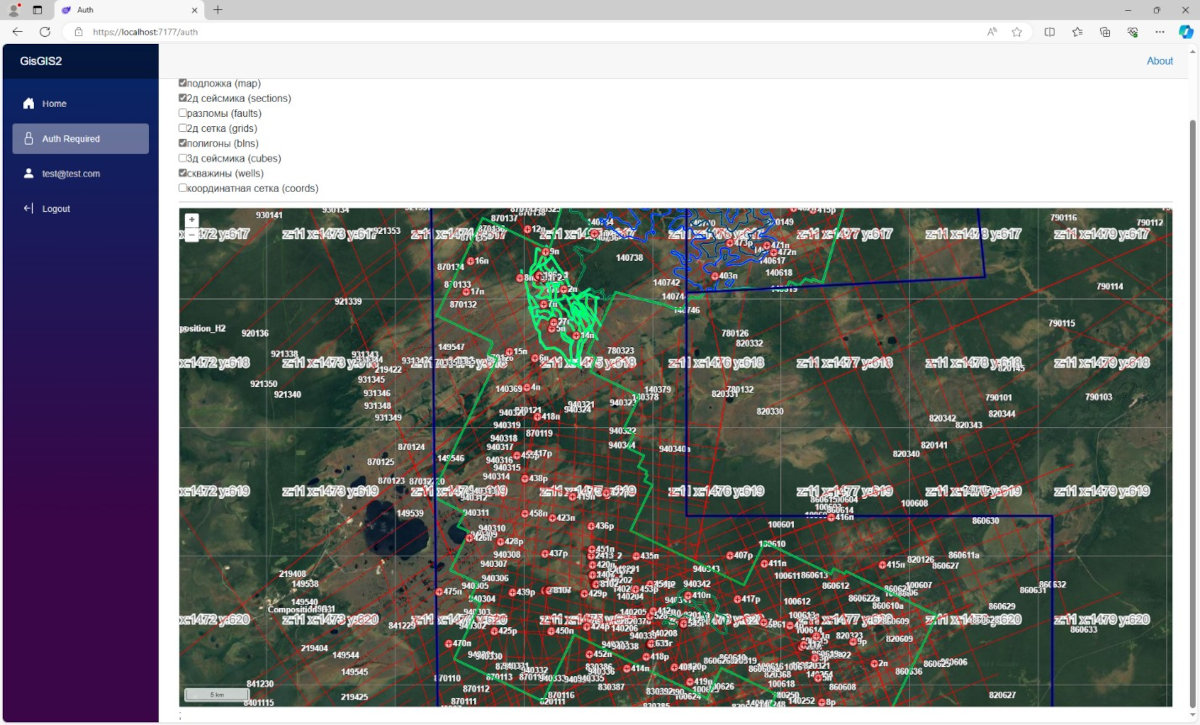Select well marker 417p
The height and width of the screenshot is (725, 1200).
pyautogui.click(x=737, y=600)
